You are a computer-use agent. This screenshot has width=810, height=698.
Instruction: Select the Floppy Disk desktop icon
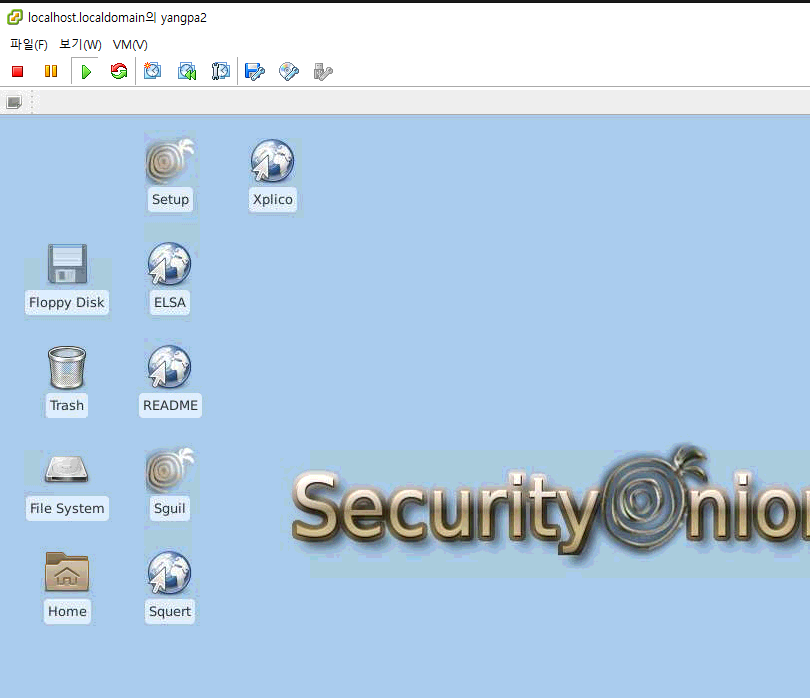(67, 278)
